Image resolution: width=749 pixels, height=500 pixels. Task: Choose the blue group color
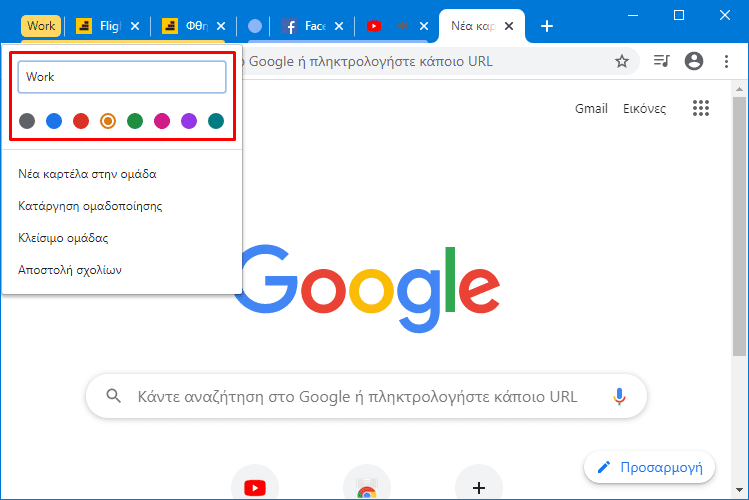tap(54, 121)
